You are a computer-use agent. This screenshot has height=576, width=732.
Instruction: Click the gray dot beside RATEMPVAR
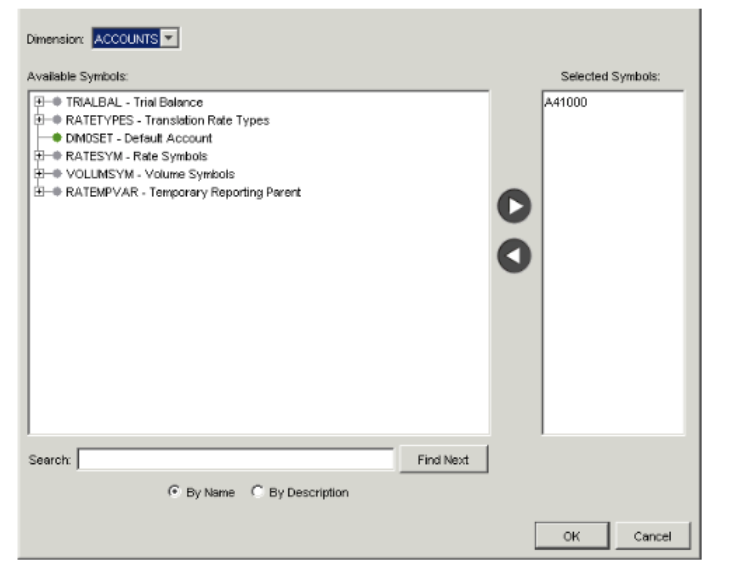[x=57, y=192]
